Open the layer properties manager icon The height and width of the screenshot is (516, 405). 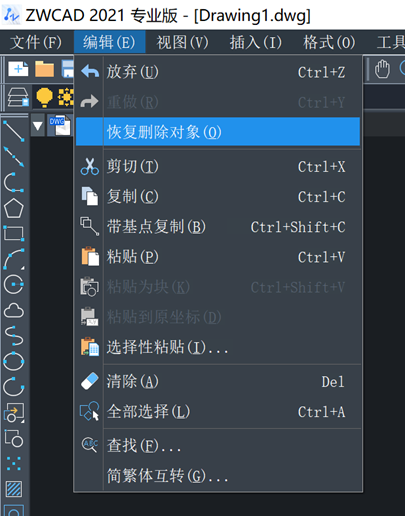18,97
